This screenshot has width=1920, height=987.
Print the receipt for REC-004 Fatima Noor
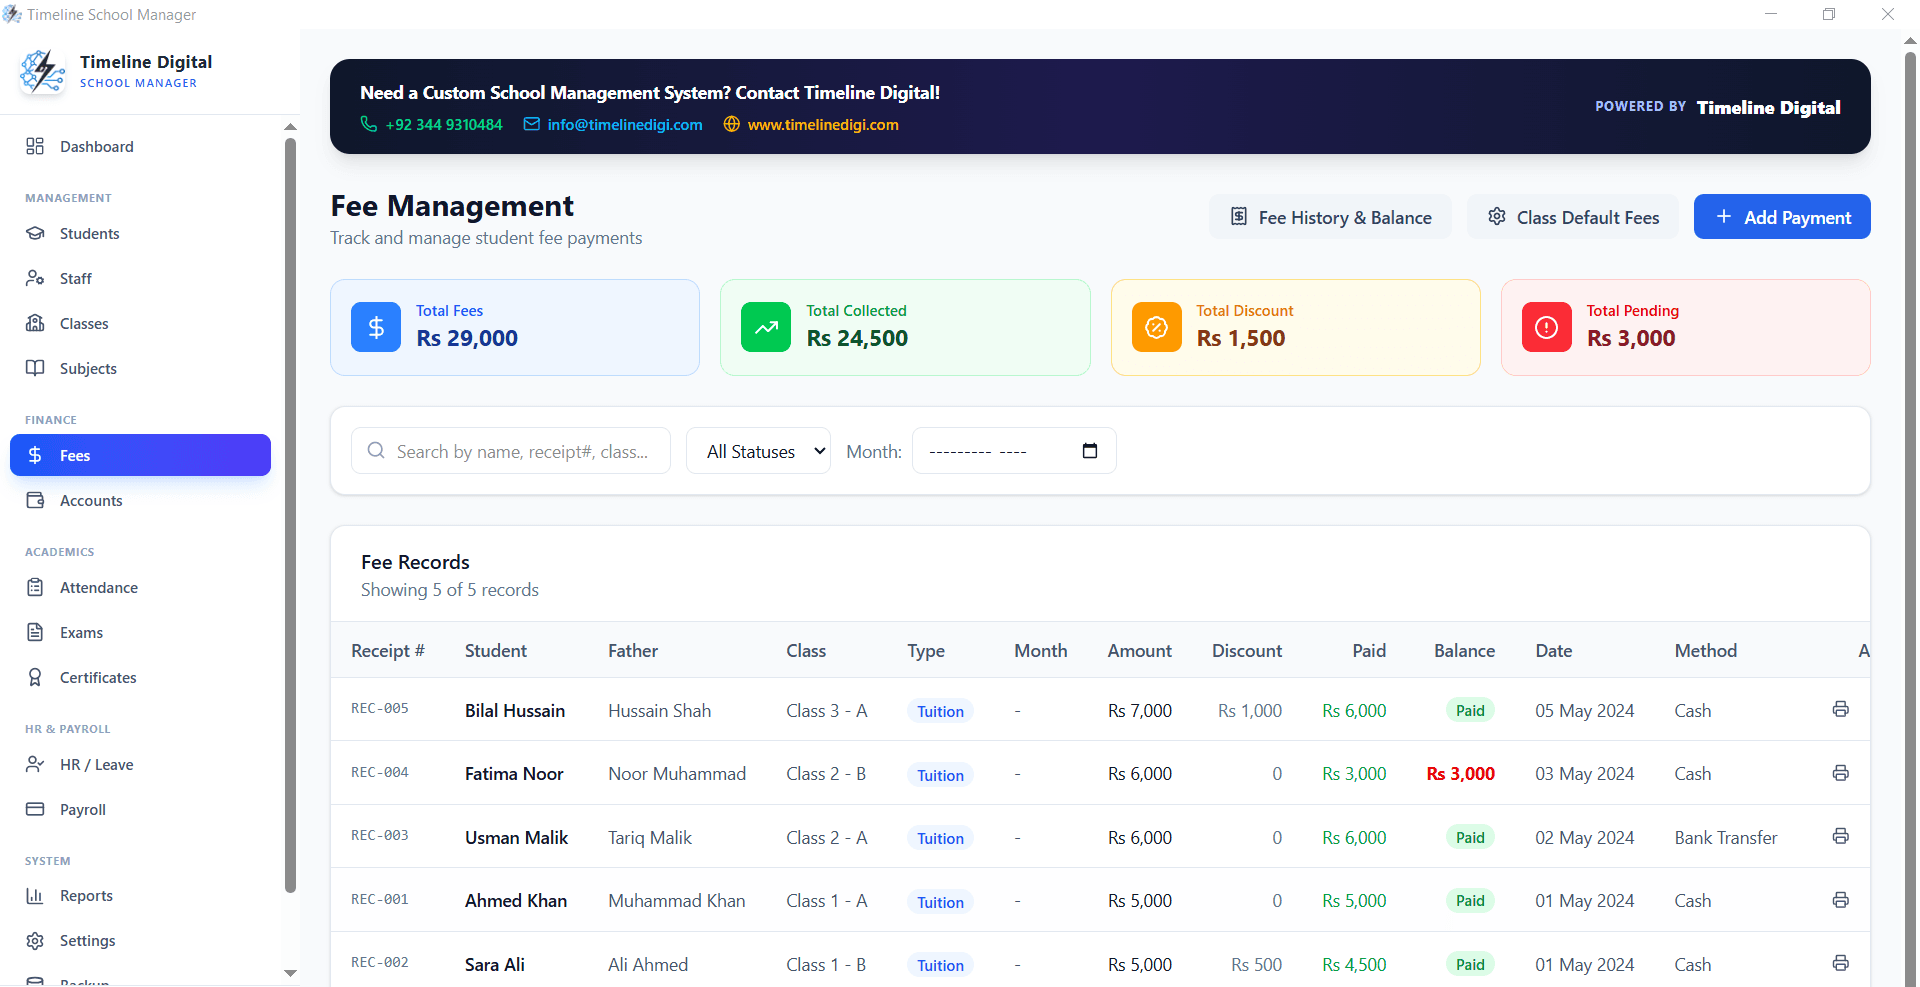tap(1840, 772)
